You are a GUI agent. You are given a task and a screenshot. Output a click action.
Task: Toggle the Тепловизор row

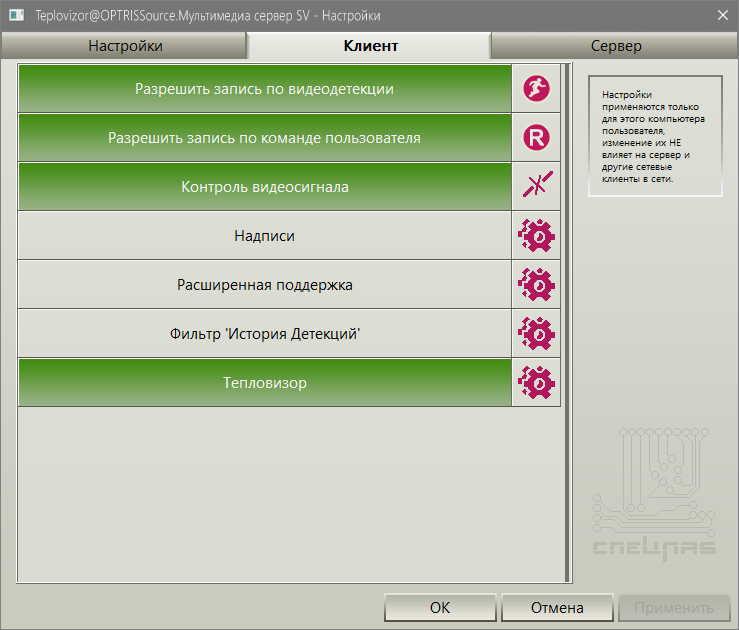pyautogui.click(x=265, y=383)
